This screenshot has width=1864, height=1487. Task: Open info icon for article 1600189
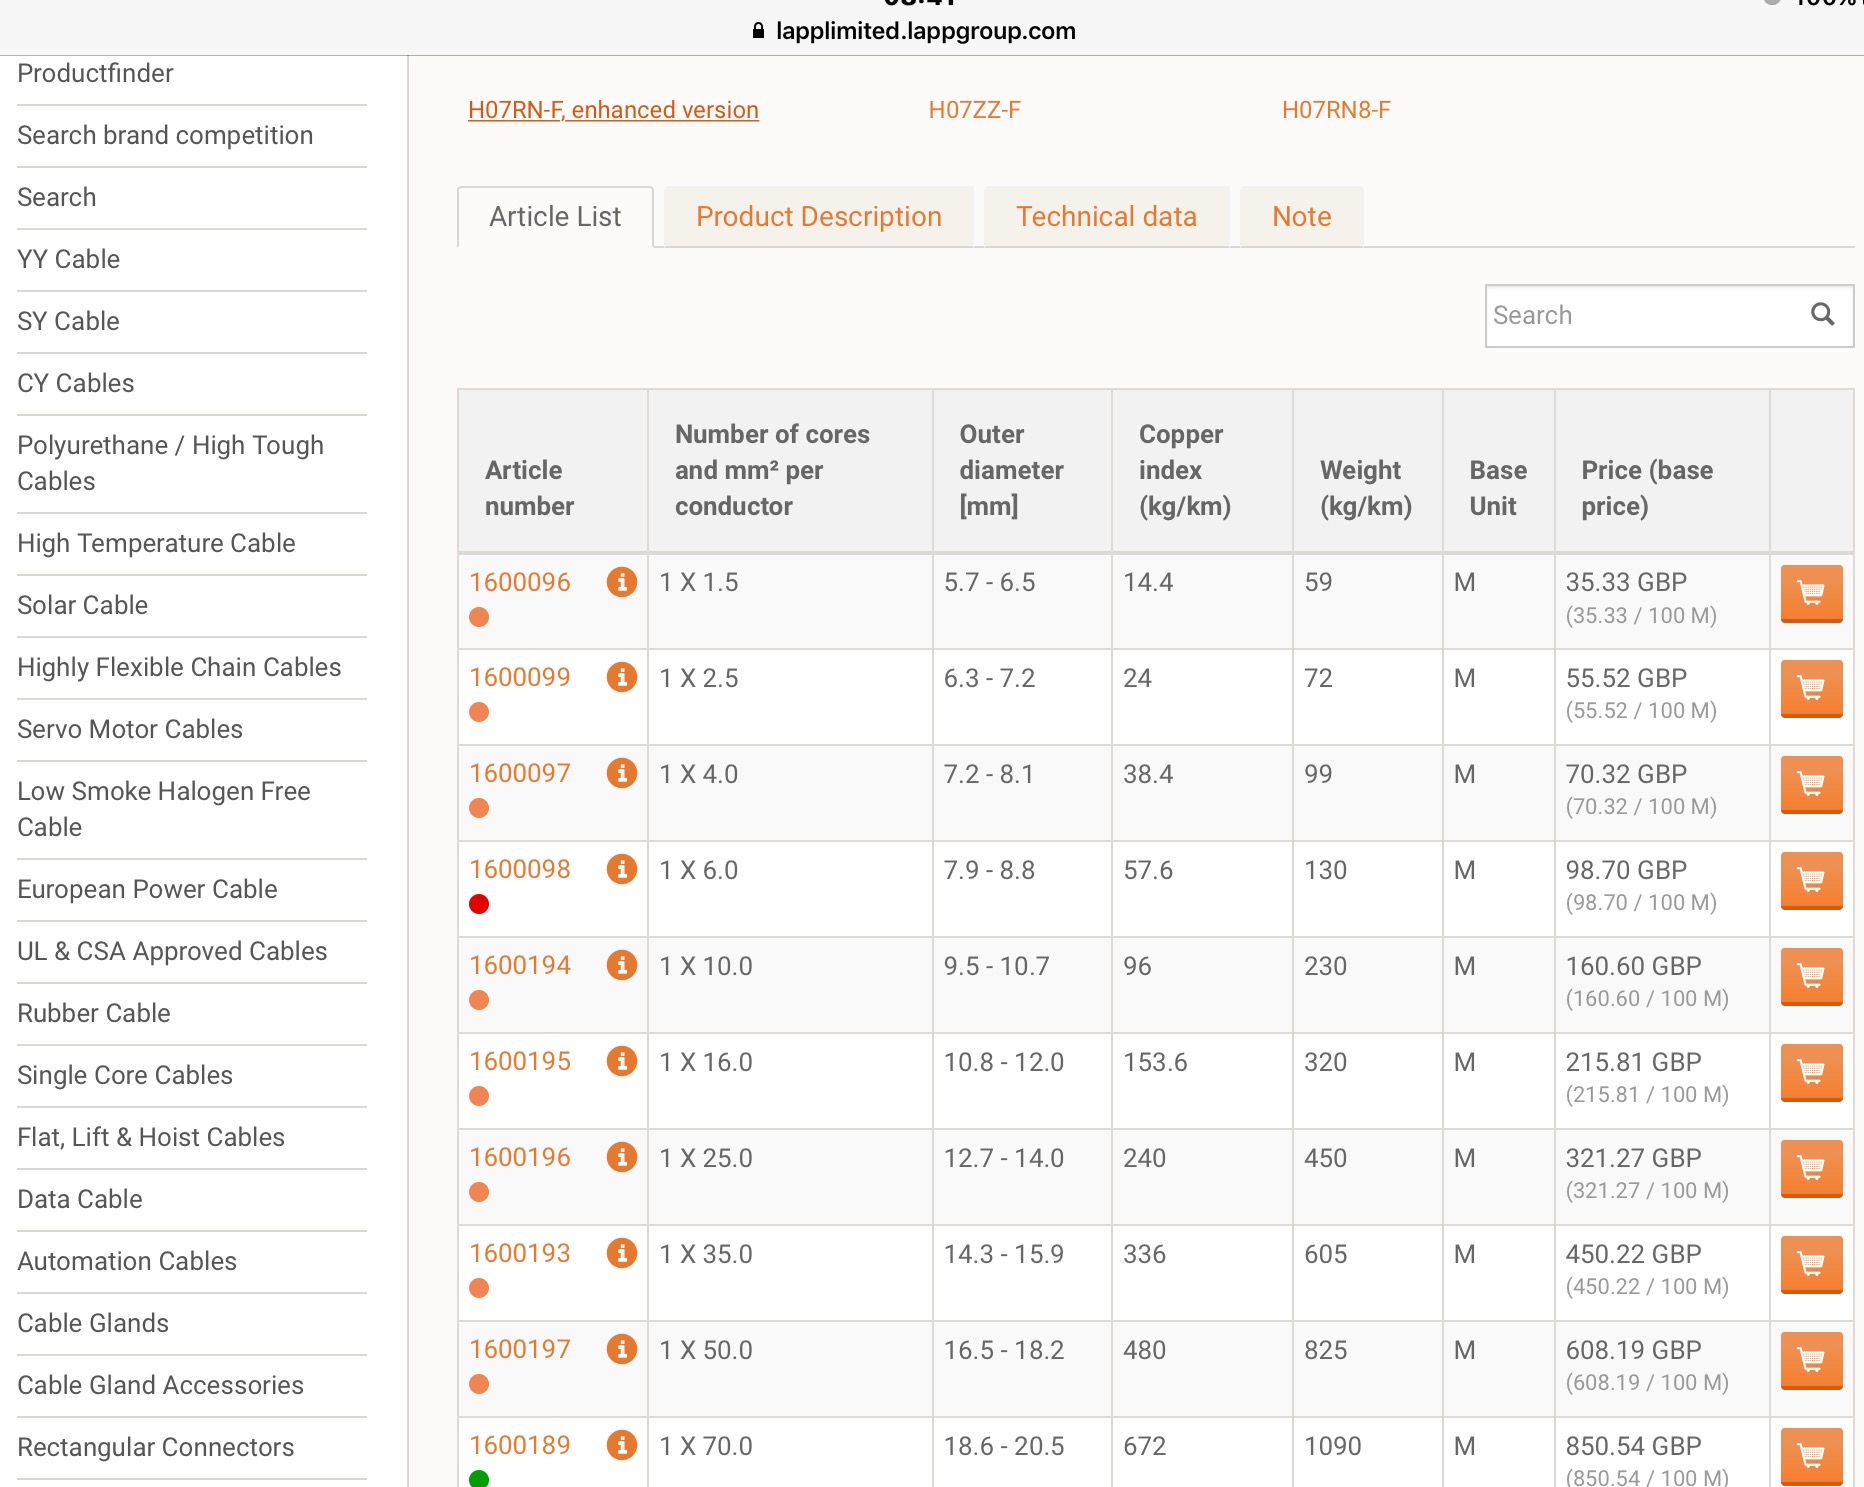pos(622,1445)
